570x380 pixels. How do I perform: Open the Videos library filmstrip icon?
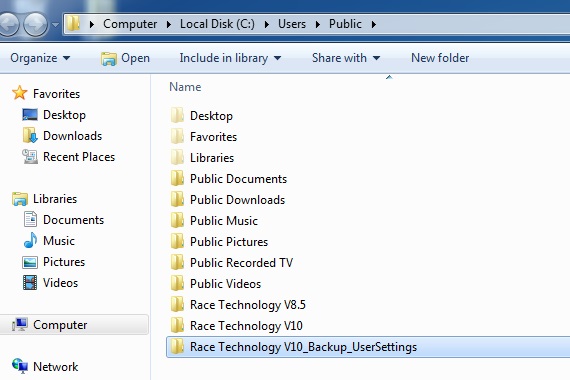point(30,283)
